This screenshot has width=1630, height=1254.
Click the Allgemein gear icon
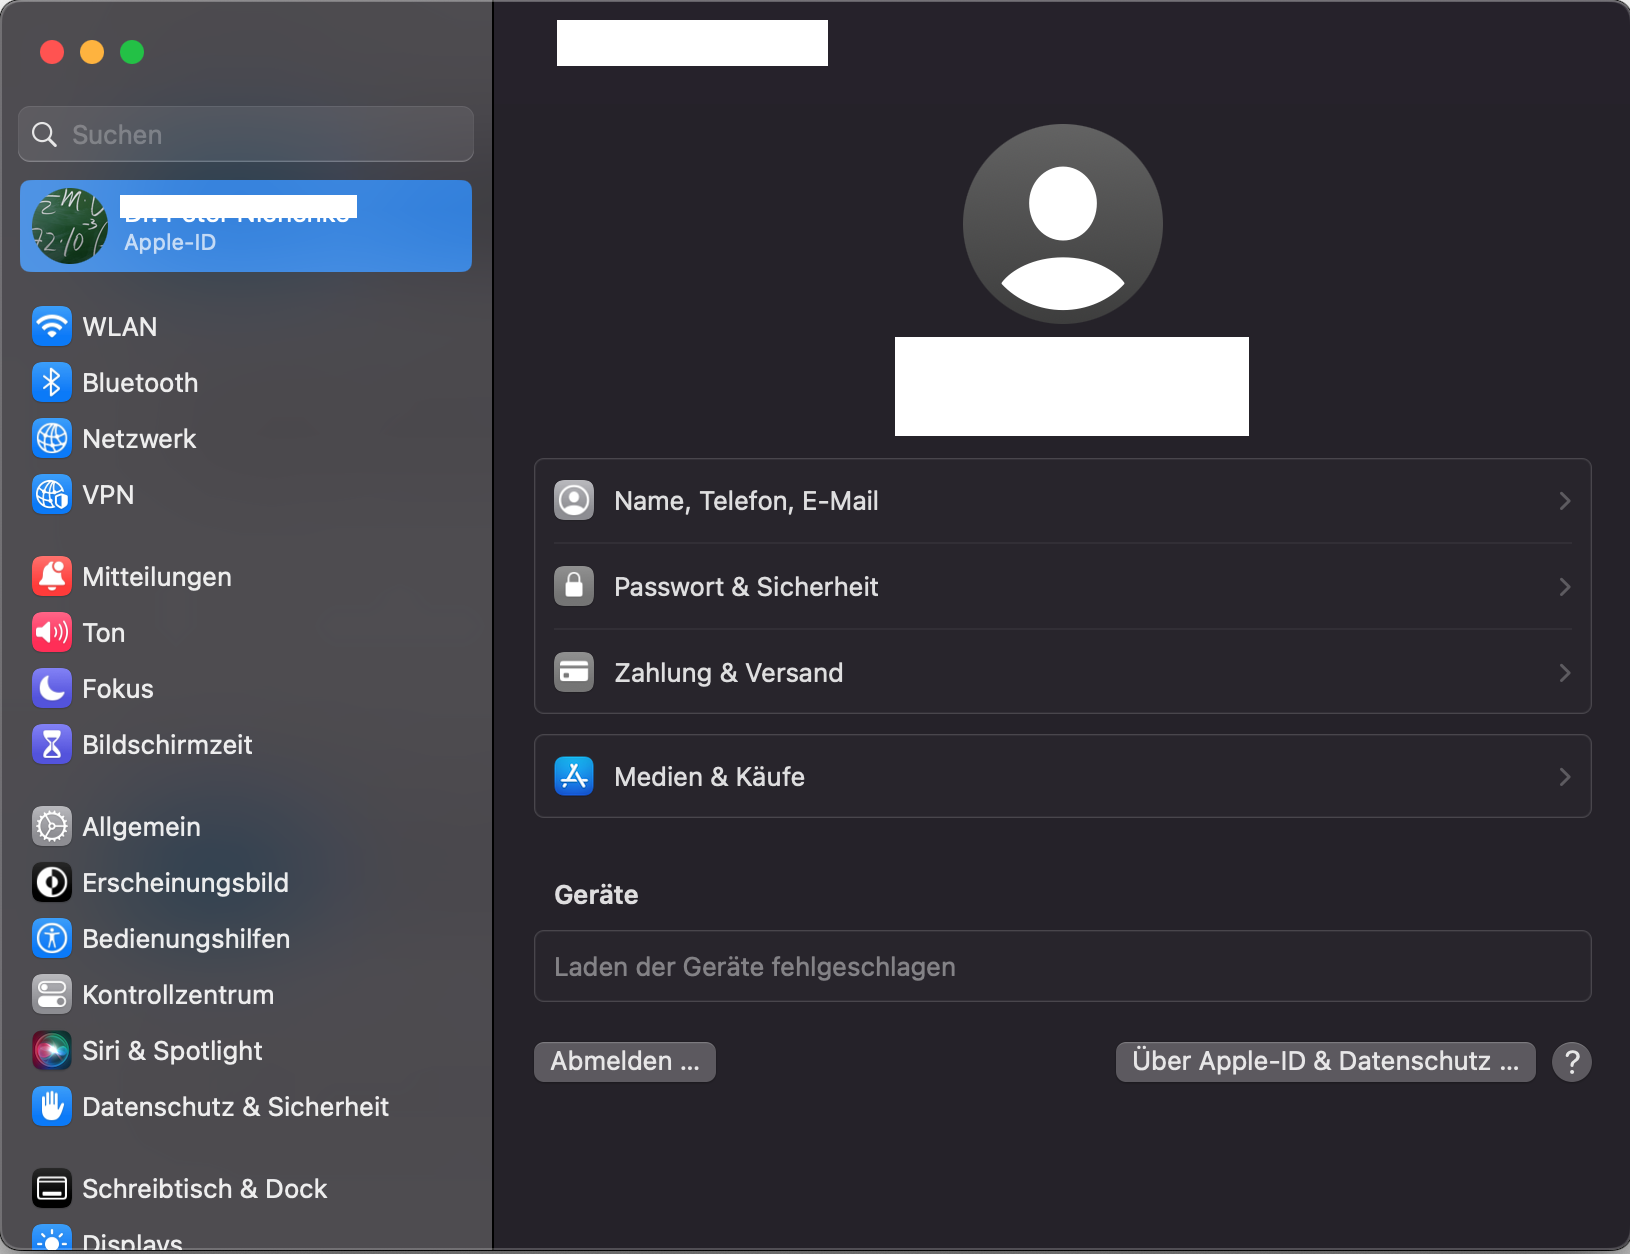[x=52, y=826]
